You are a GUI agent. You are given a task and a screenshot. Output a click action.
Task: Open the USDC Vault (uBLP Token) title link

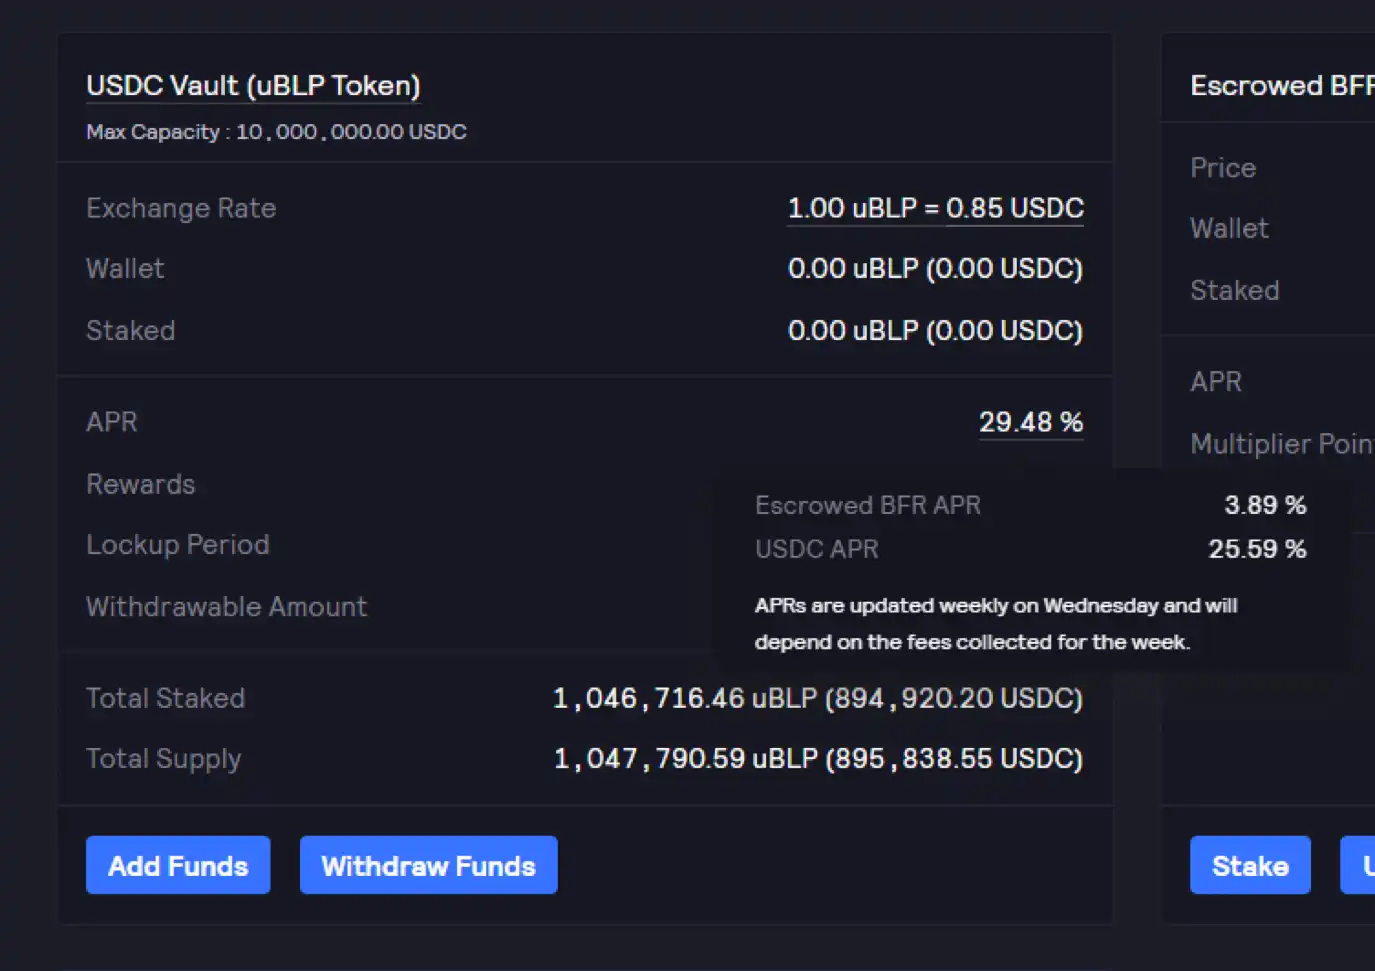click(x=253, y=86)
